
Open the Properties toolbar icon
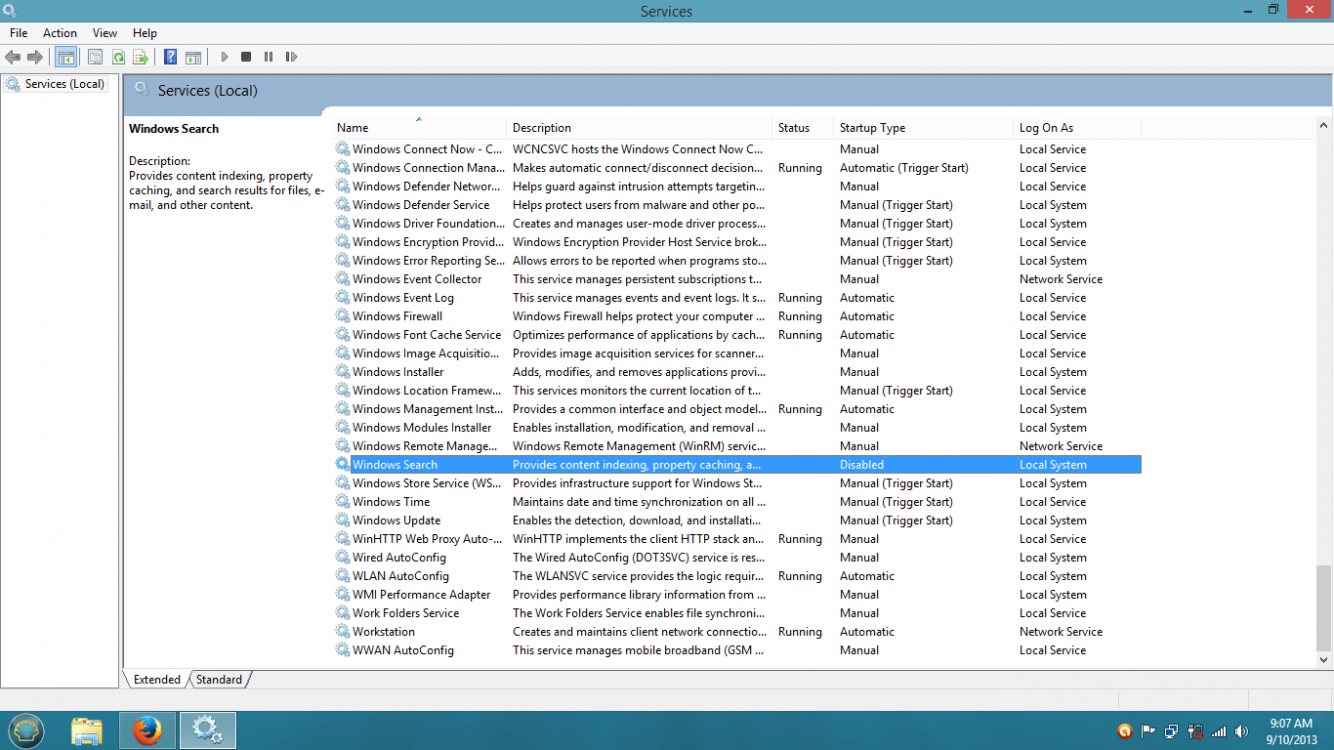(95, 57)
